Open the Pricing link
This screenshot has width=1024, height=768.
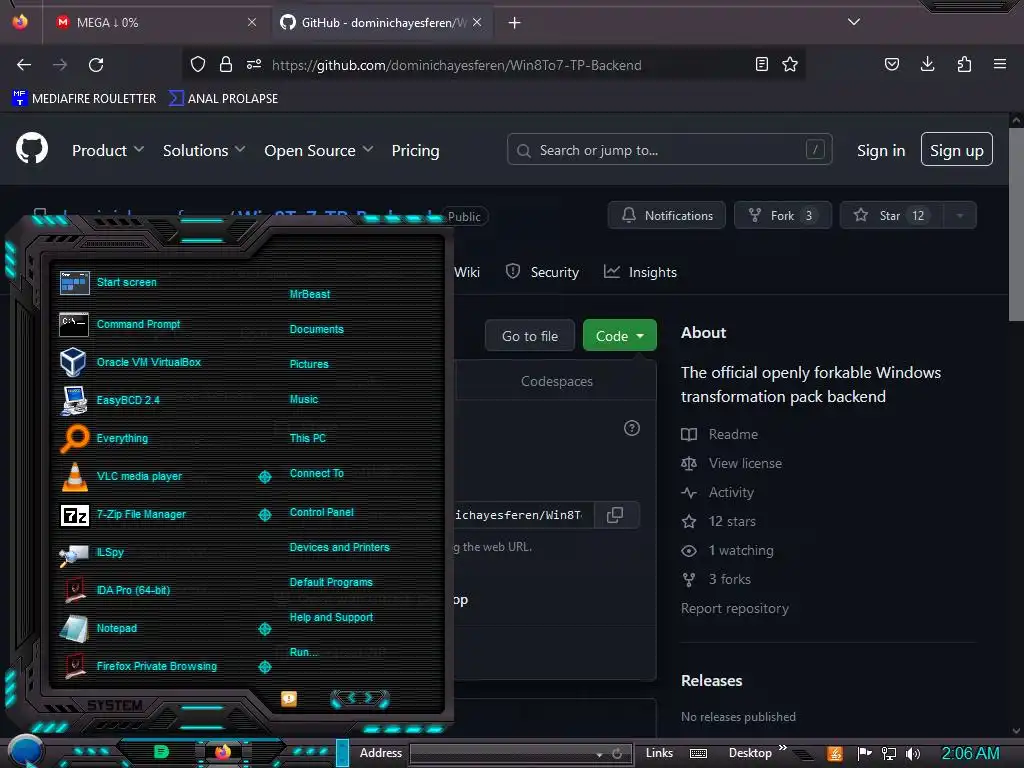[415, 151]
